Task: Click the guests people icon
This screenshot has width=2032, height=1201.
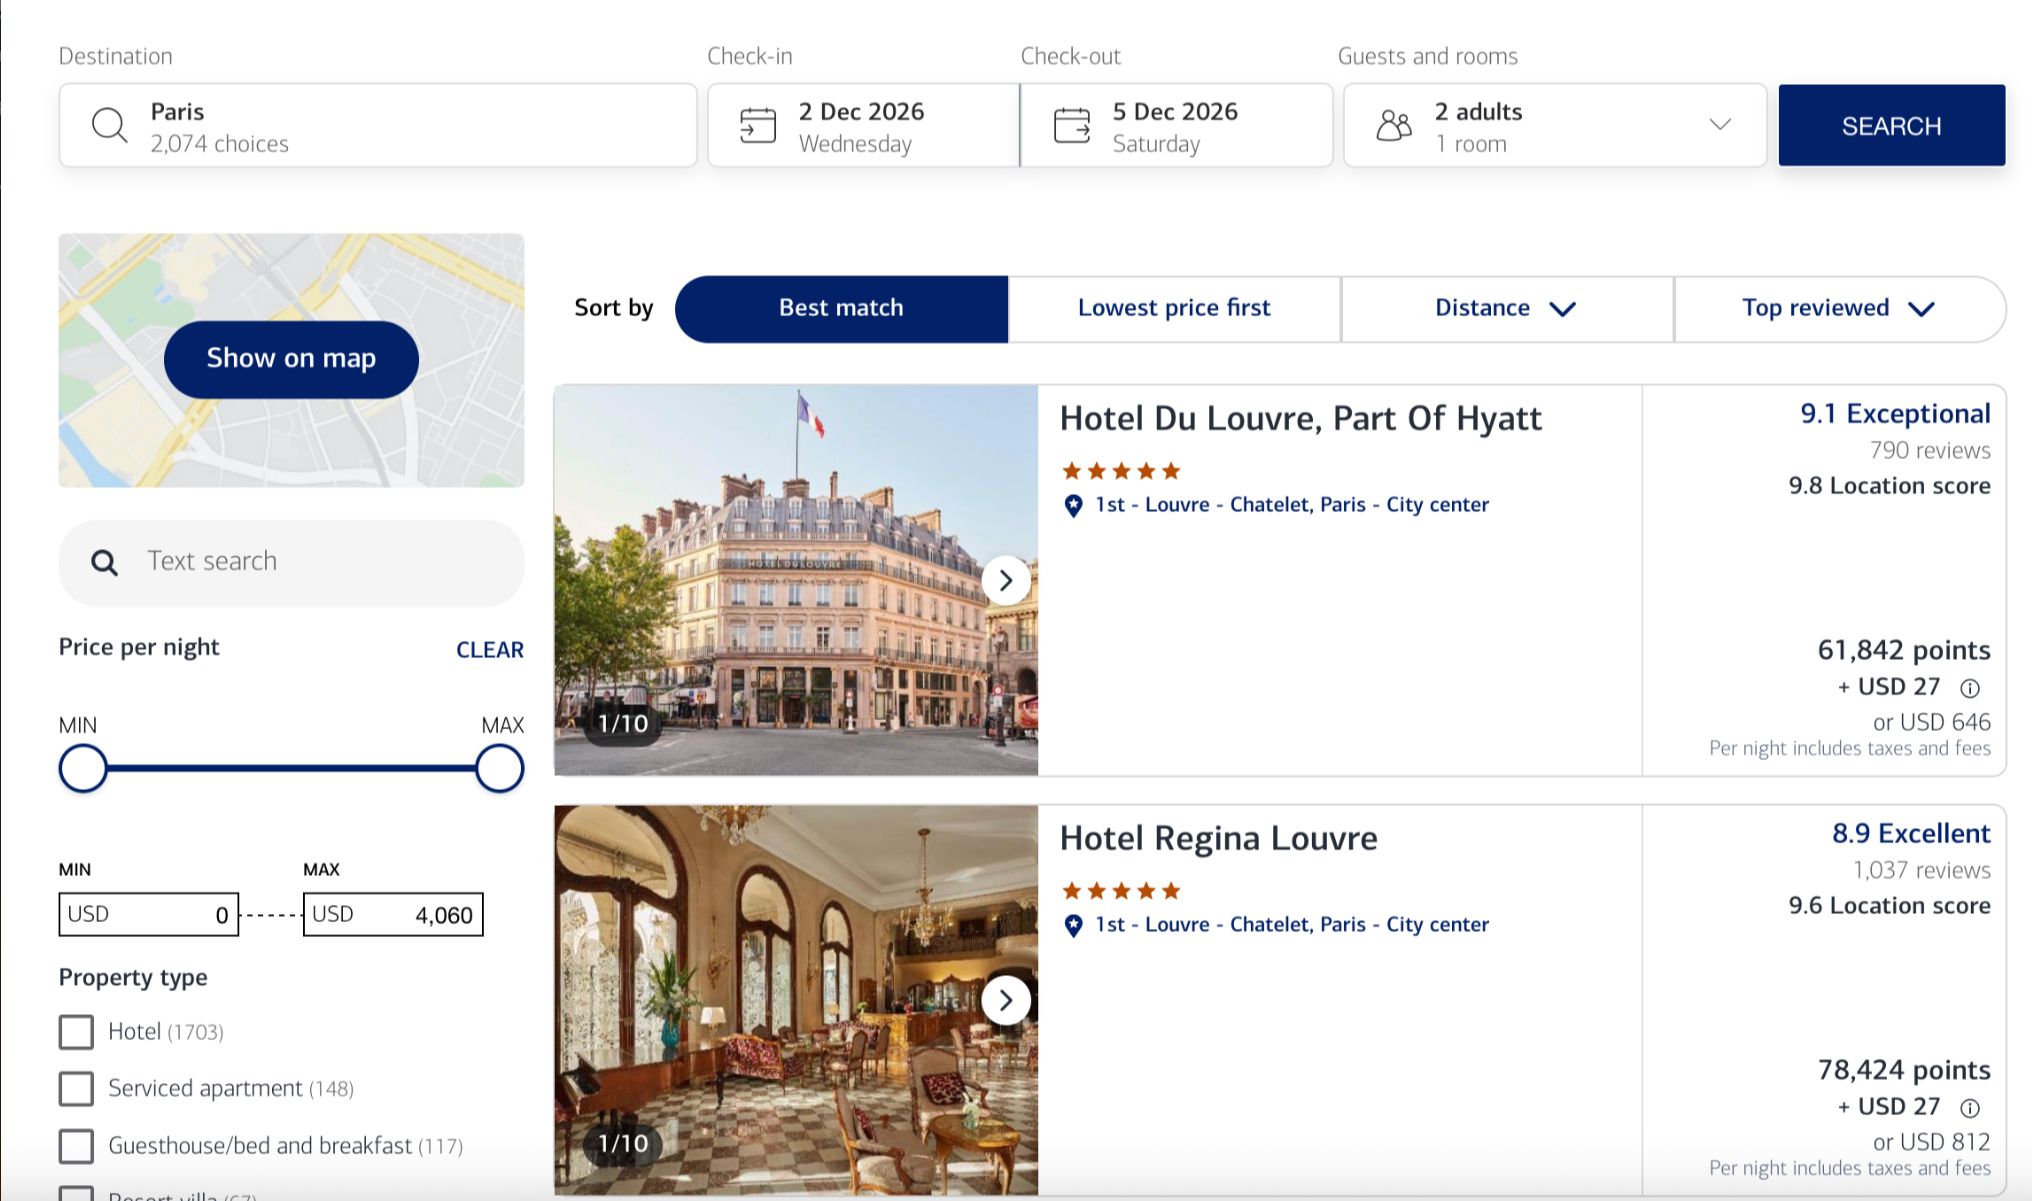Action: coord(1394,125)
